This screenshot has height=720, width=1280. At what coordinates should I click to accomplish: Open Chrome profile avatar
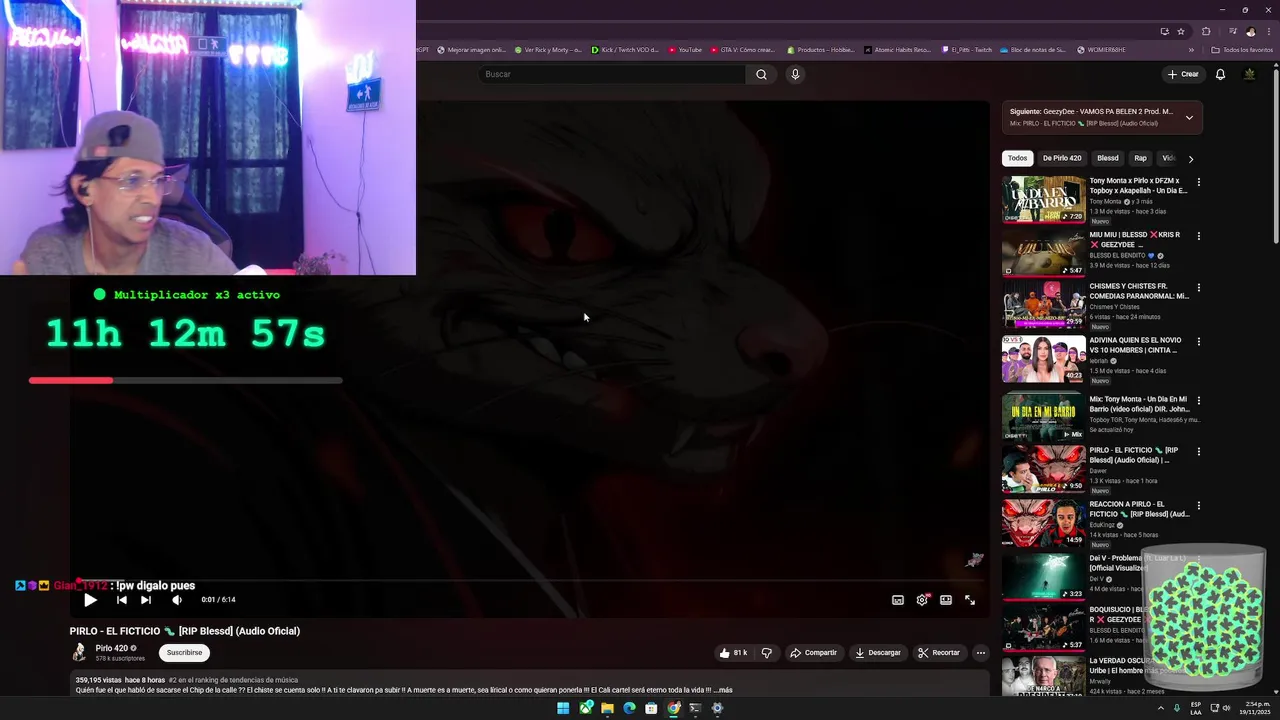(x=1250, y=31)
